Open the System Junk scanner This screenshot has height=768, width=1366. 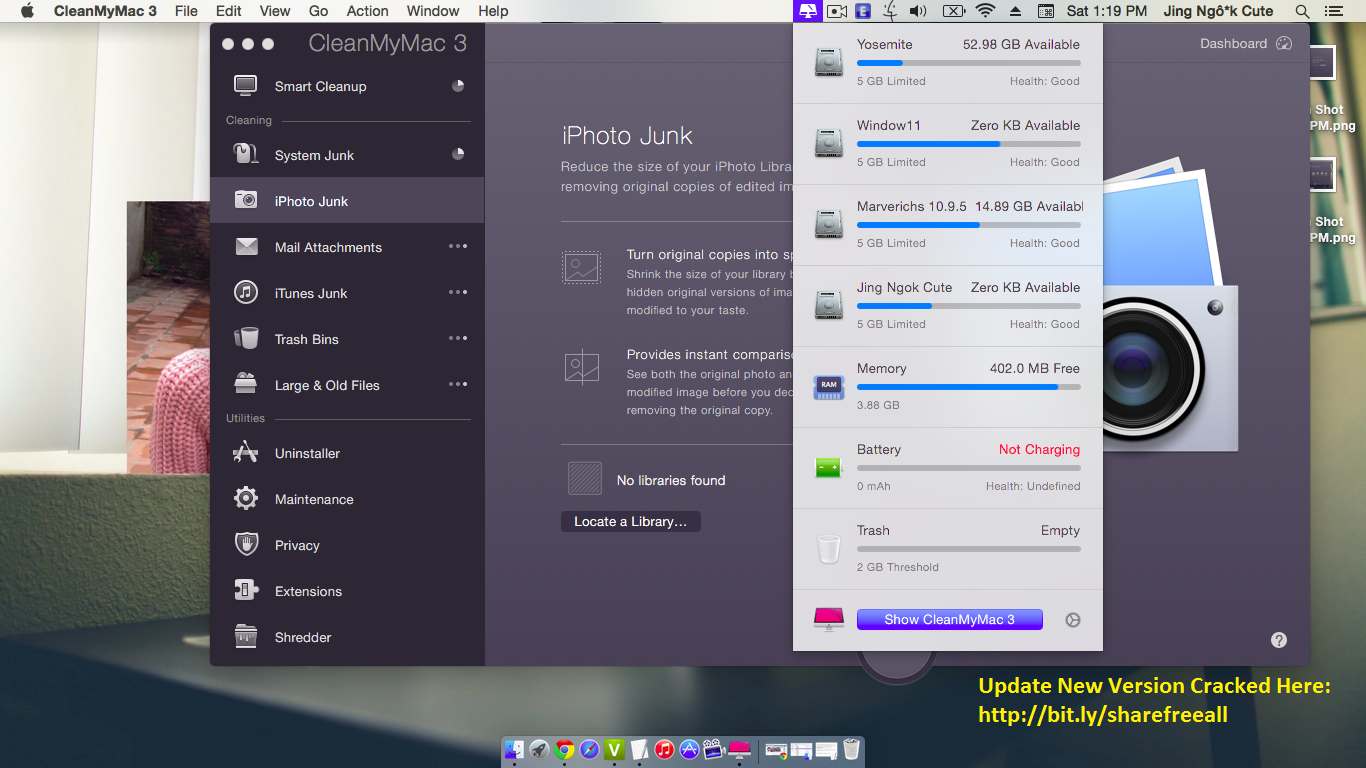[x=314, y=154]
